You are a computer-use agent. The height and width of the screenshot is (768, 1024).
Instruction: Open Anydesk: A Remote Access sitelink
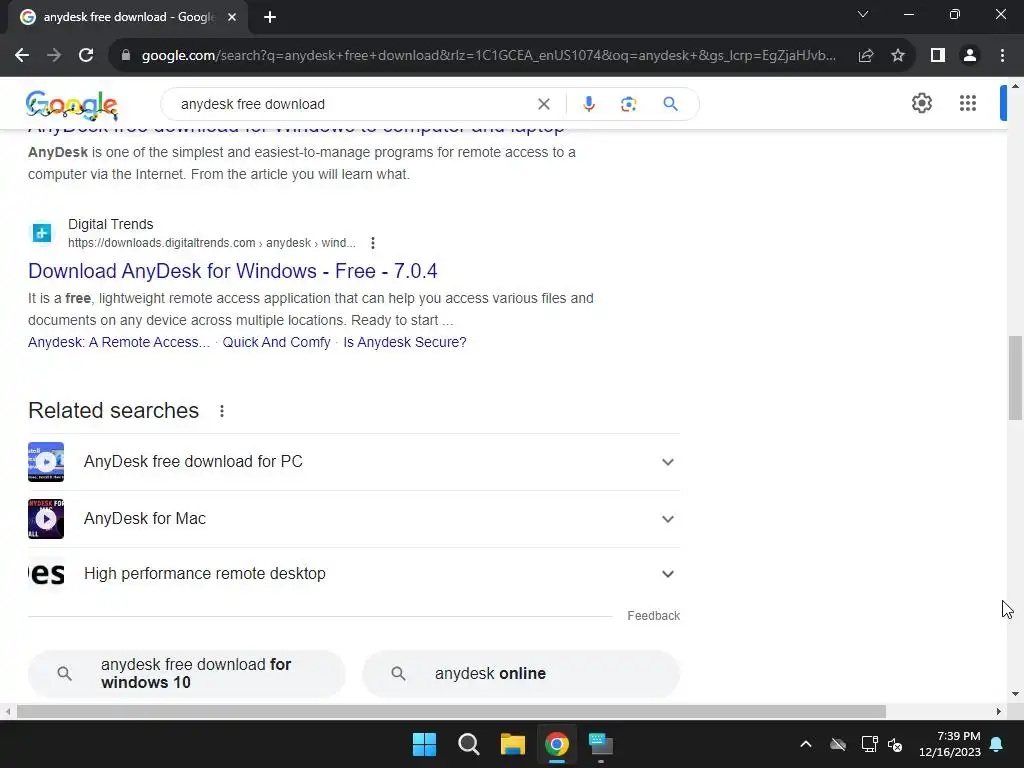pos(119,342)
